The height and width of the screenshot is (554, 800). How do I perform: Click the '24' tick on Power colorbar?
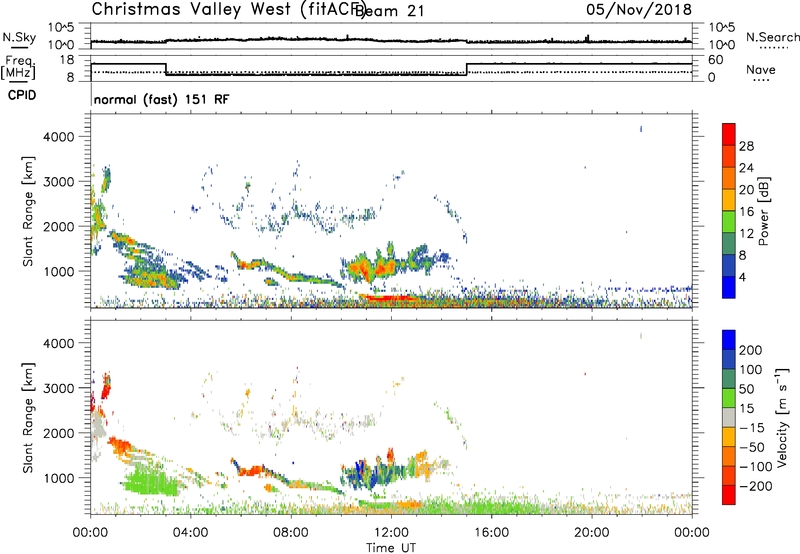[x=746, y=168]
